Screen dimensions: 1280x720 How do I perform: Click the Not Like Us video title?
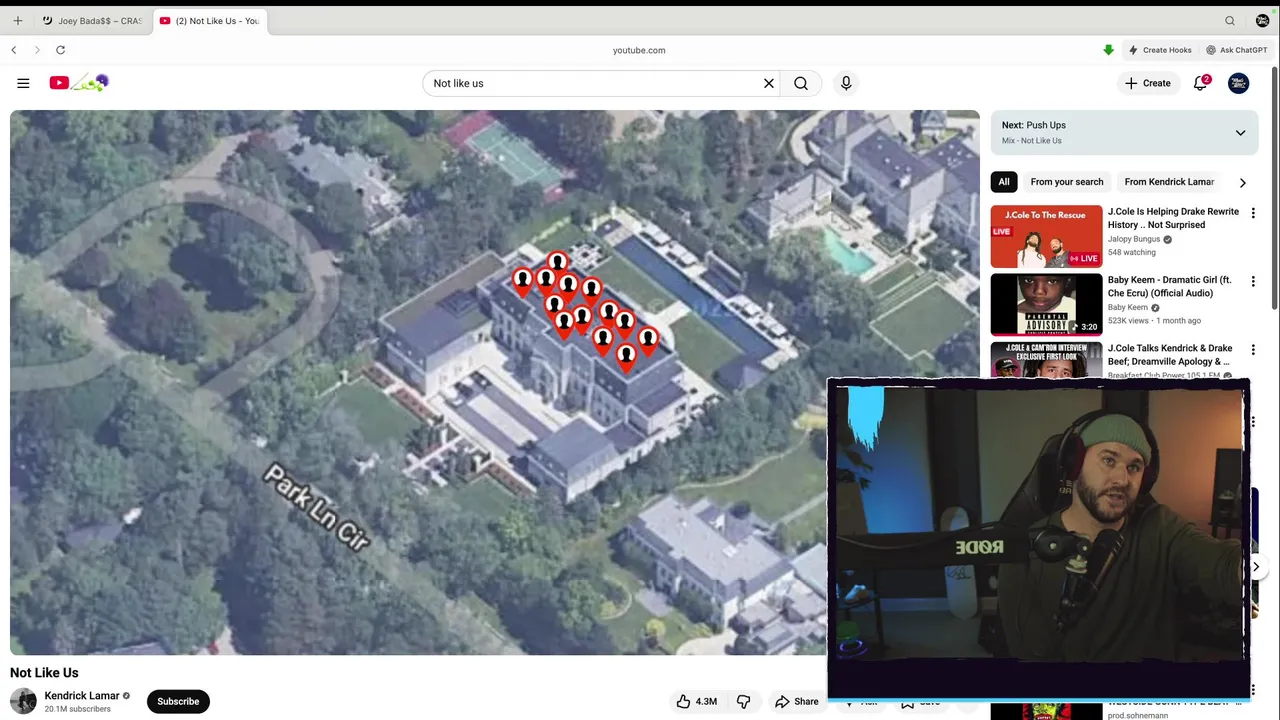[44, 673]
